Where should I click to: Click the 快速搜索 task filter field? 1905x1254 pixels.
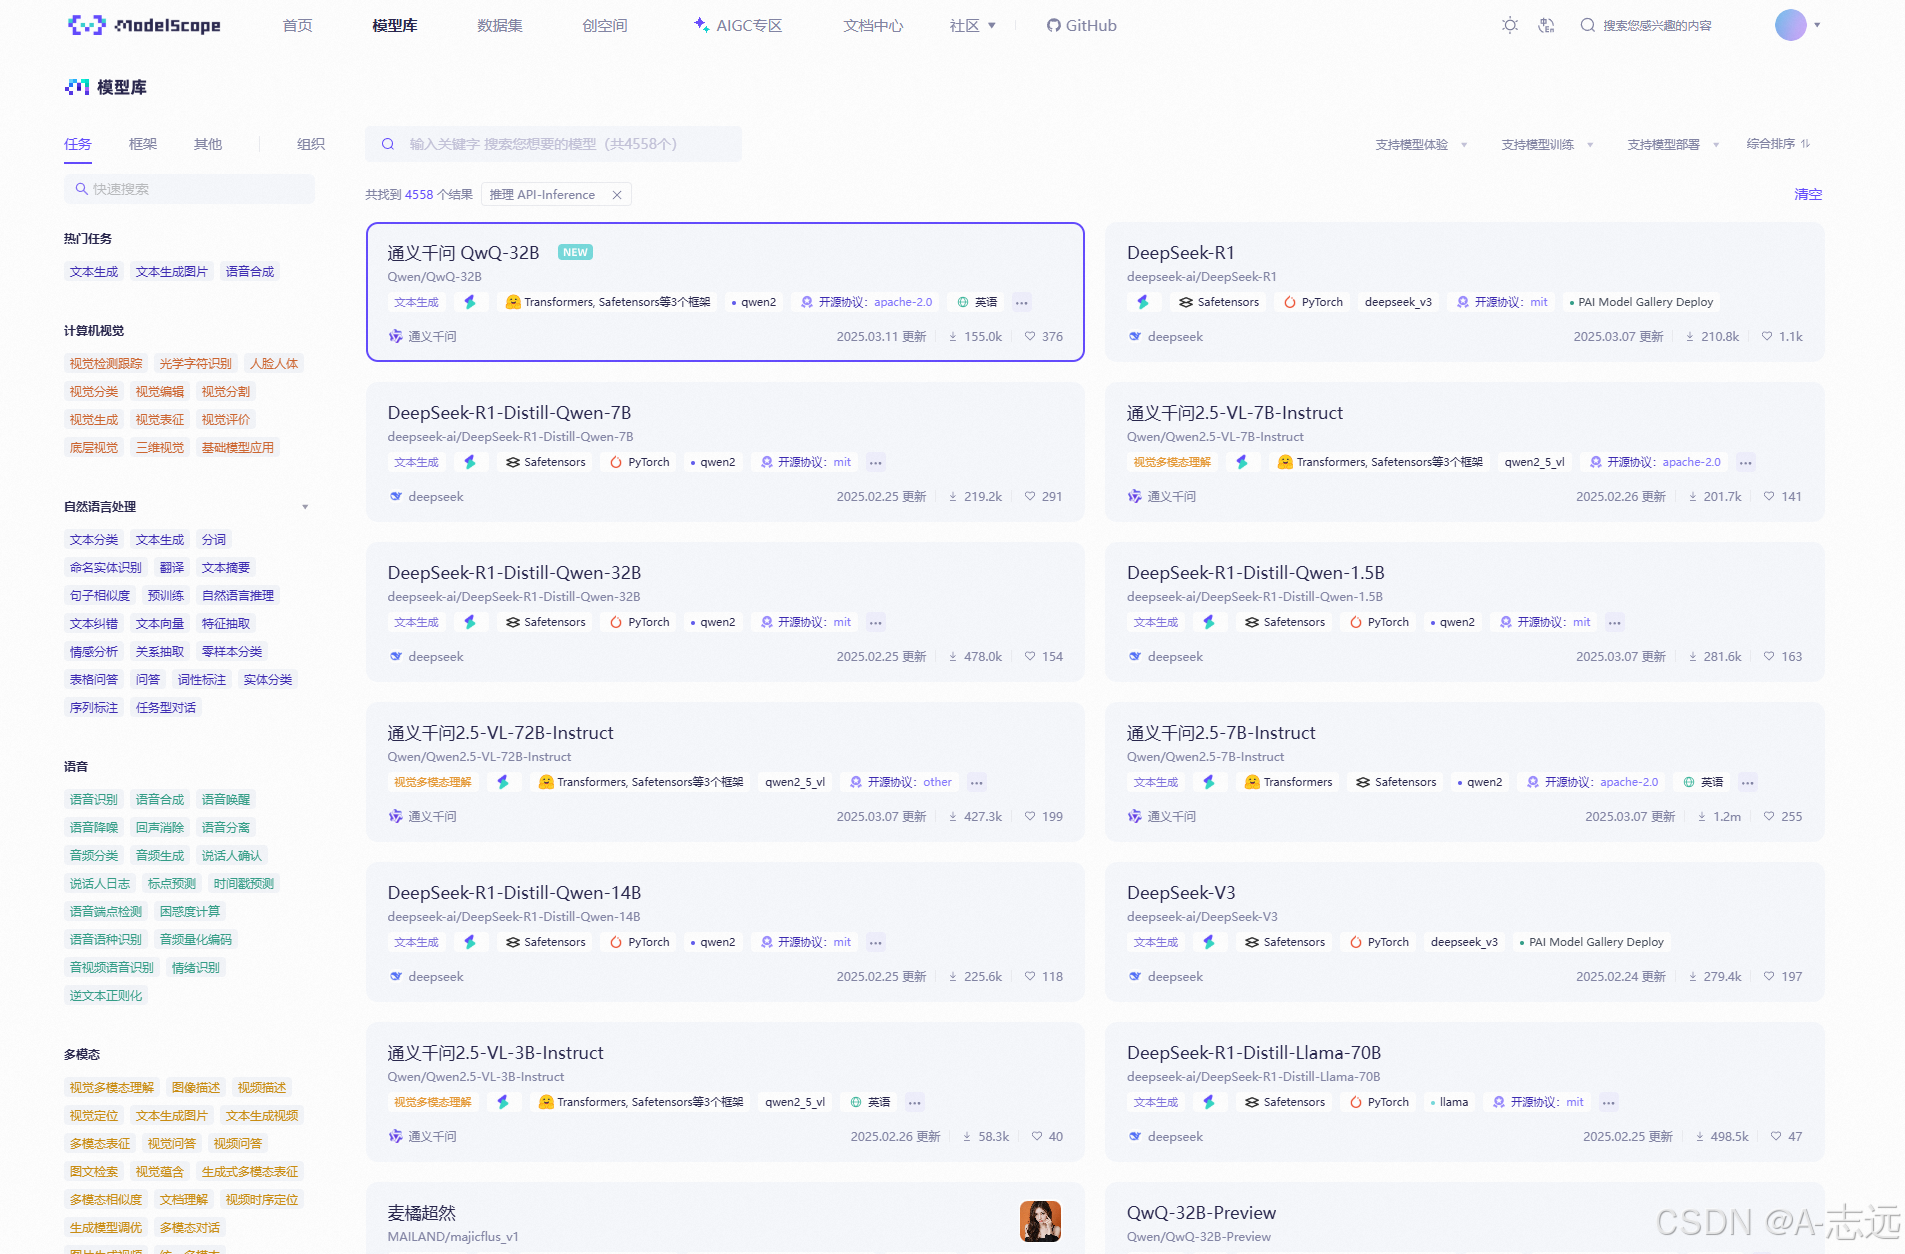tap(189, 189)
